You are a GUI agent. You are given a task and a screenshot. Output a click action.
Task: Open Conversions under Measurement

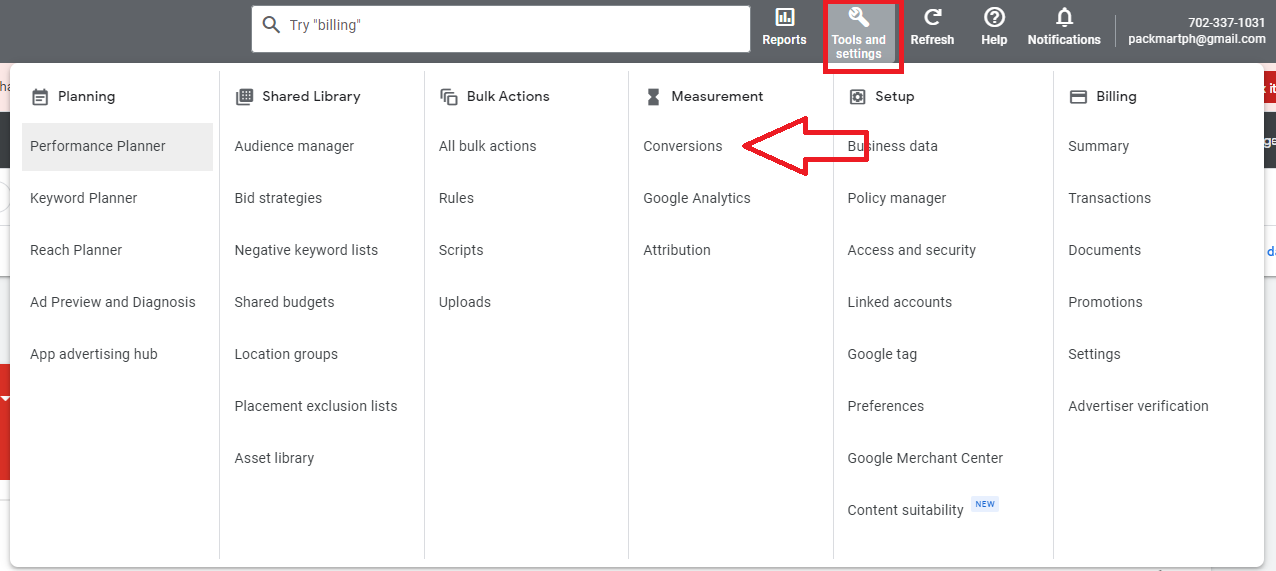point(683,146)
